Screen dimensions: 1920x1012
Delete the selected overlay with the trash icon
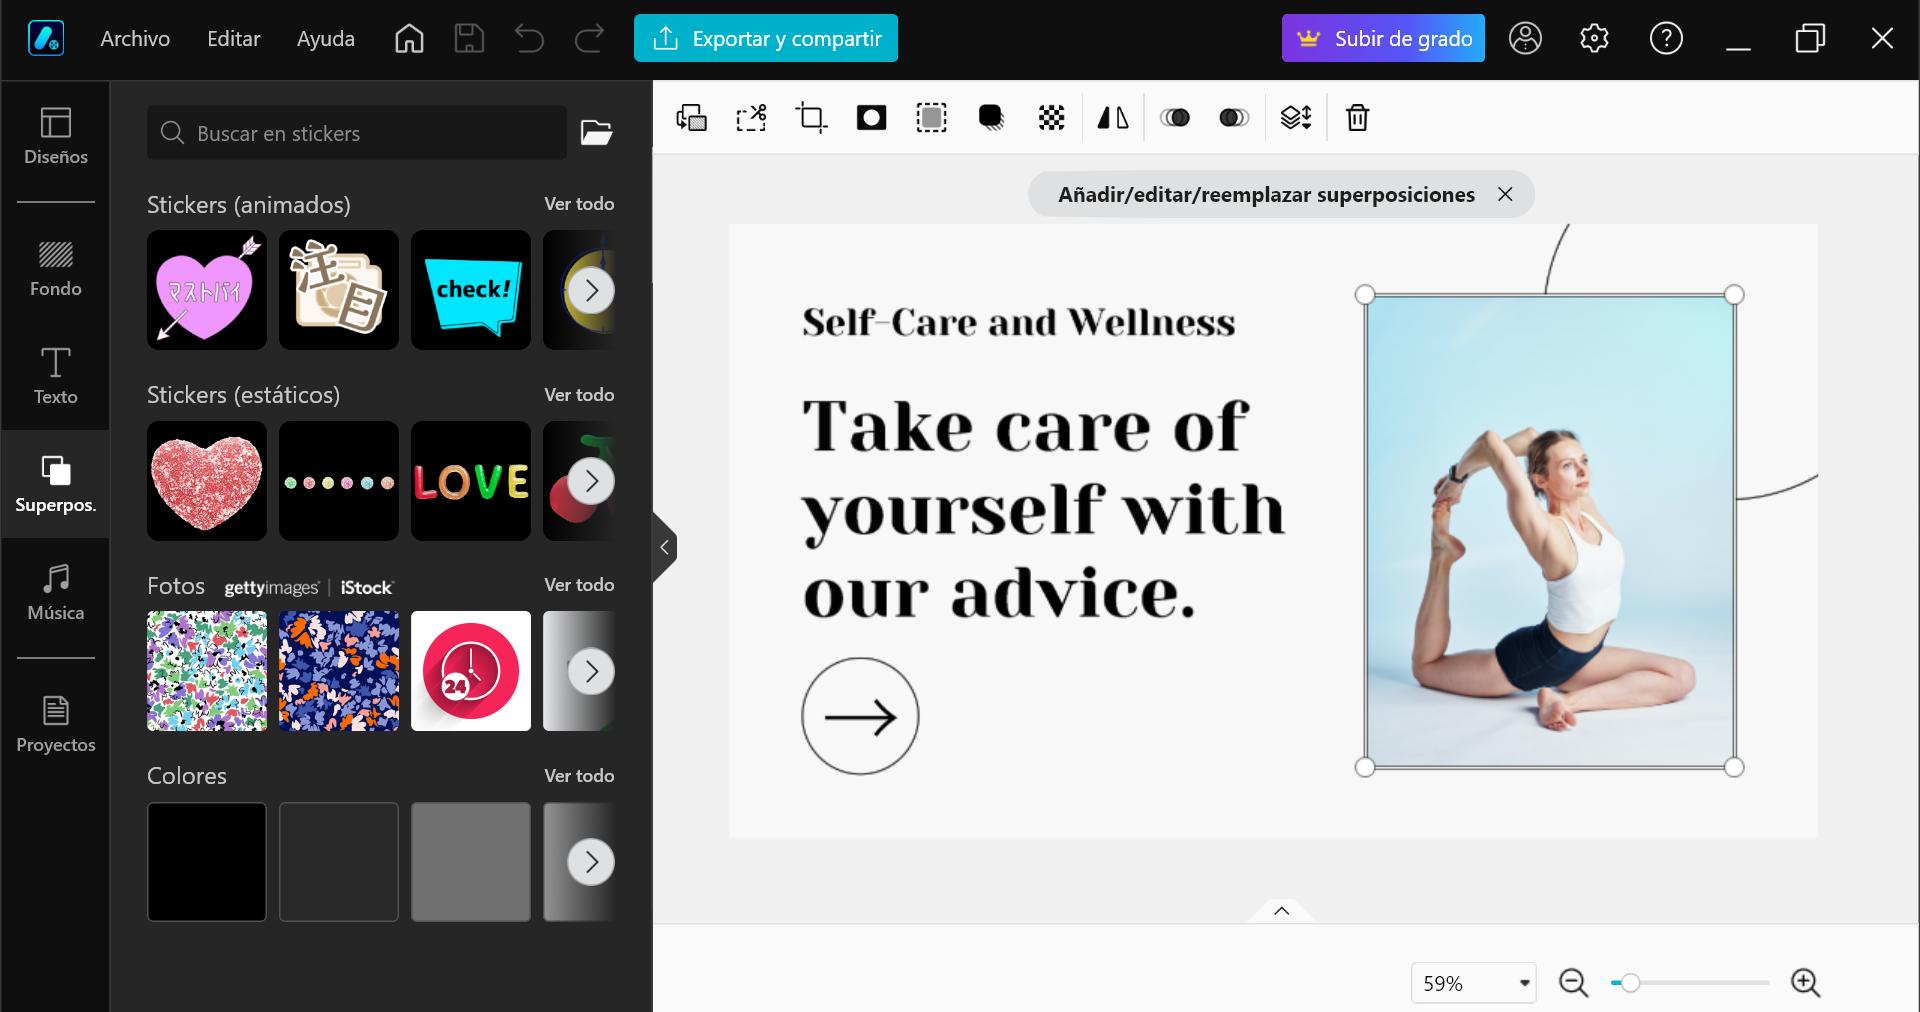pos(1356,118)
